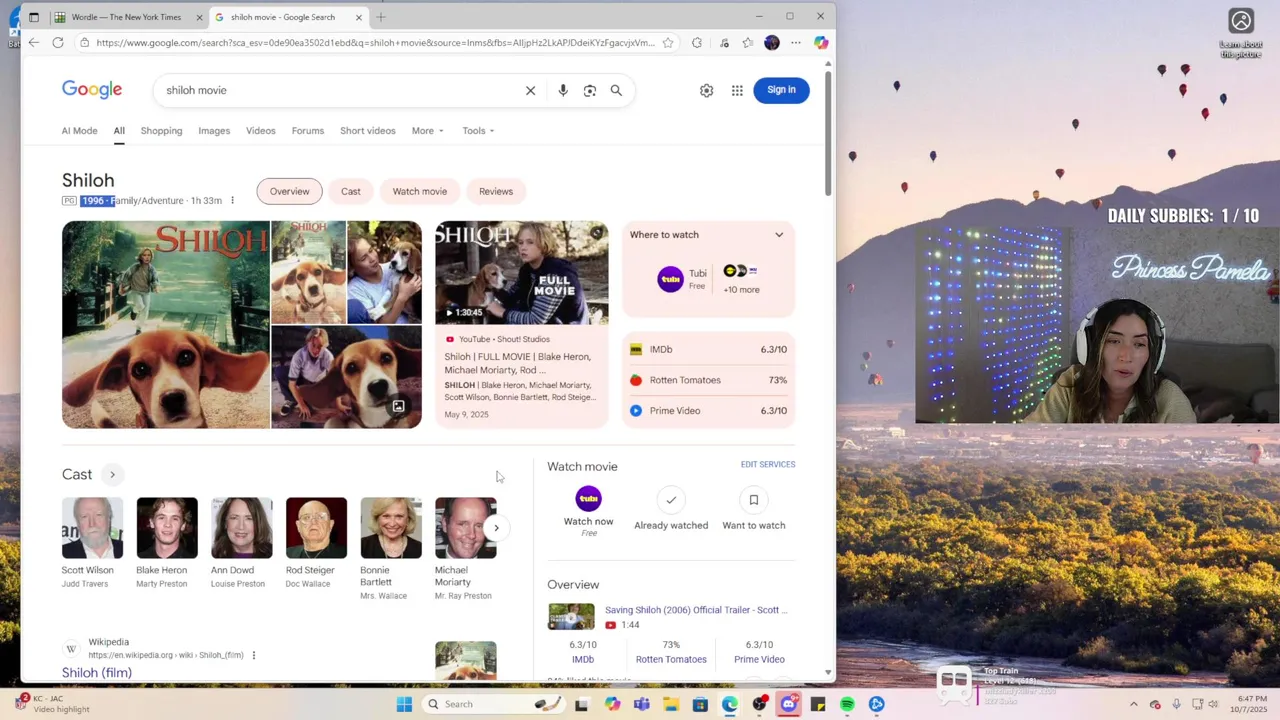This screenshot has width=1280, height=720.
Task: Open the three-dot menu beside Shiloh details
Action: pos(232,201)
